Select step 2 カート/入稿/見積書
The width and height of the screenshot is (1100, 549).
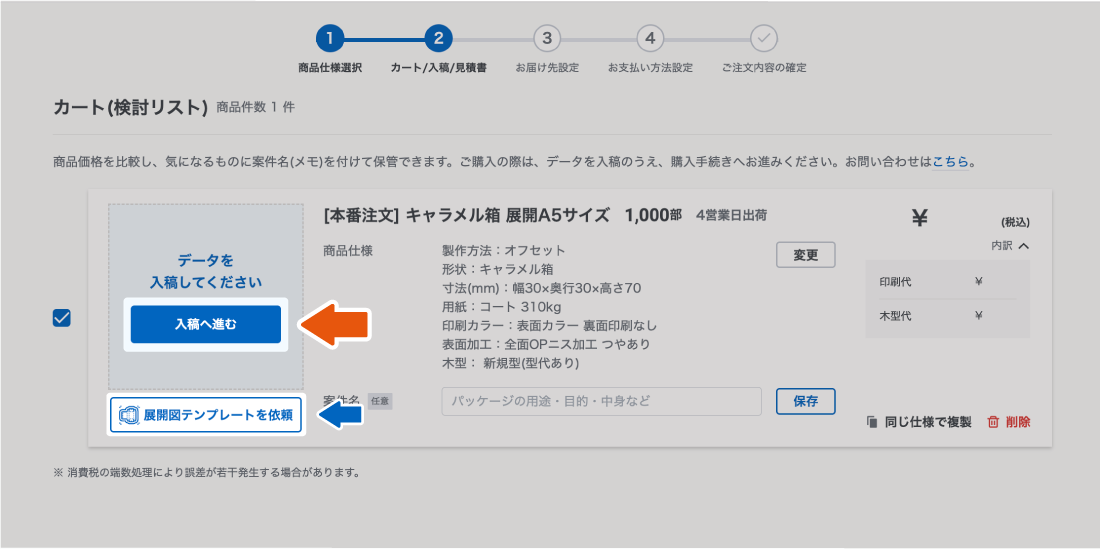(438, 39)
